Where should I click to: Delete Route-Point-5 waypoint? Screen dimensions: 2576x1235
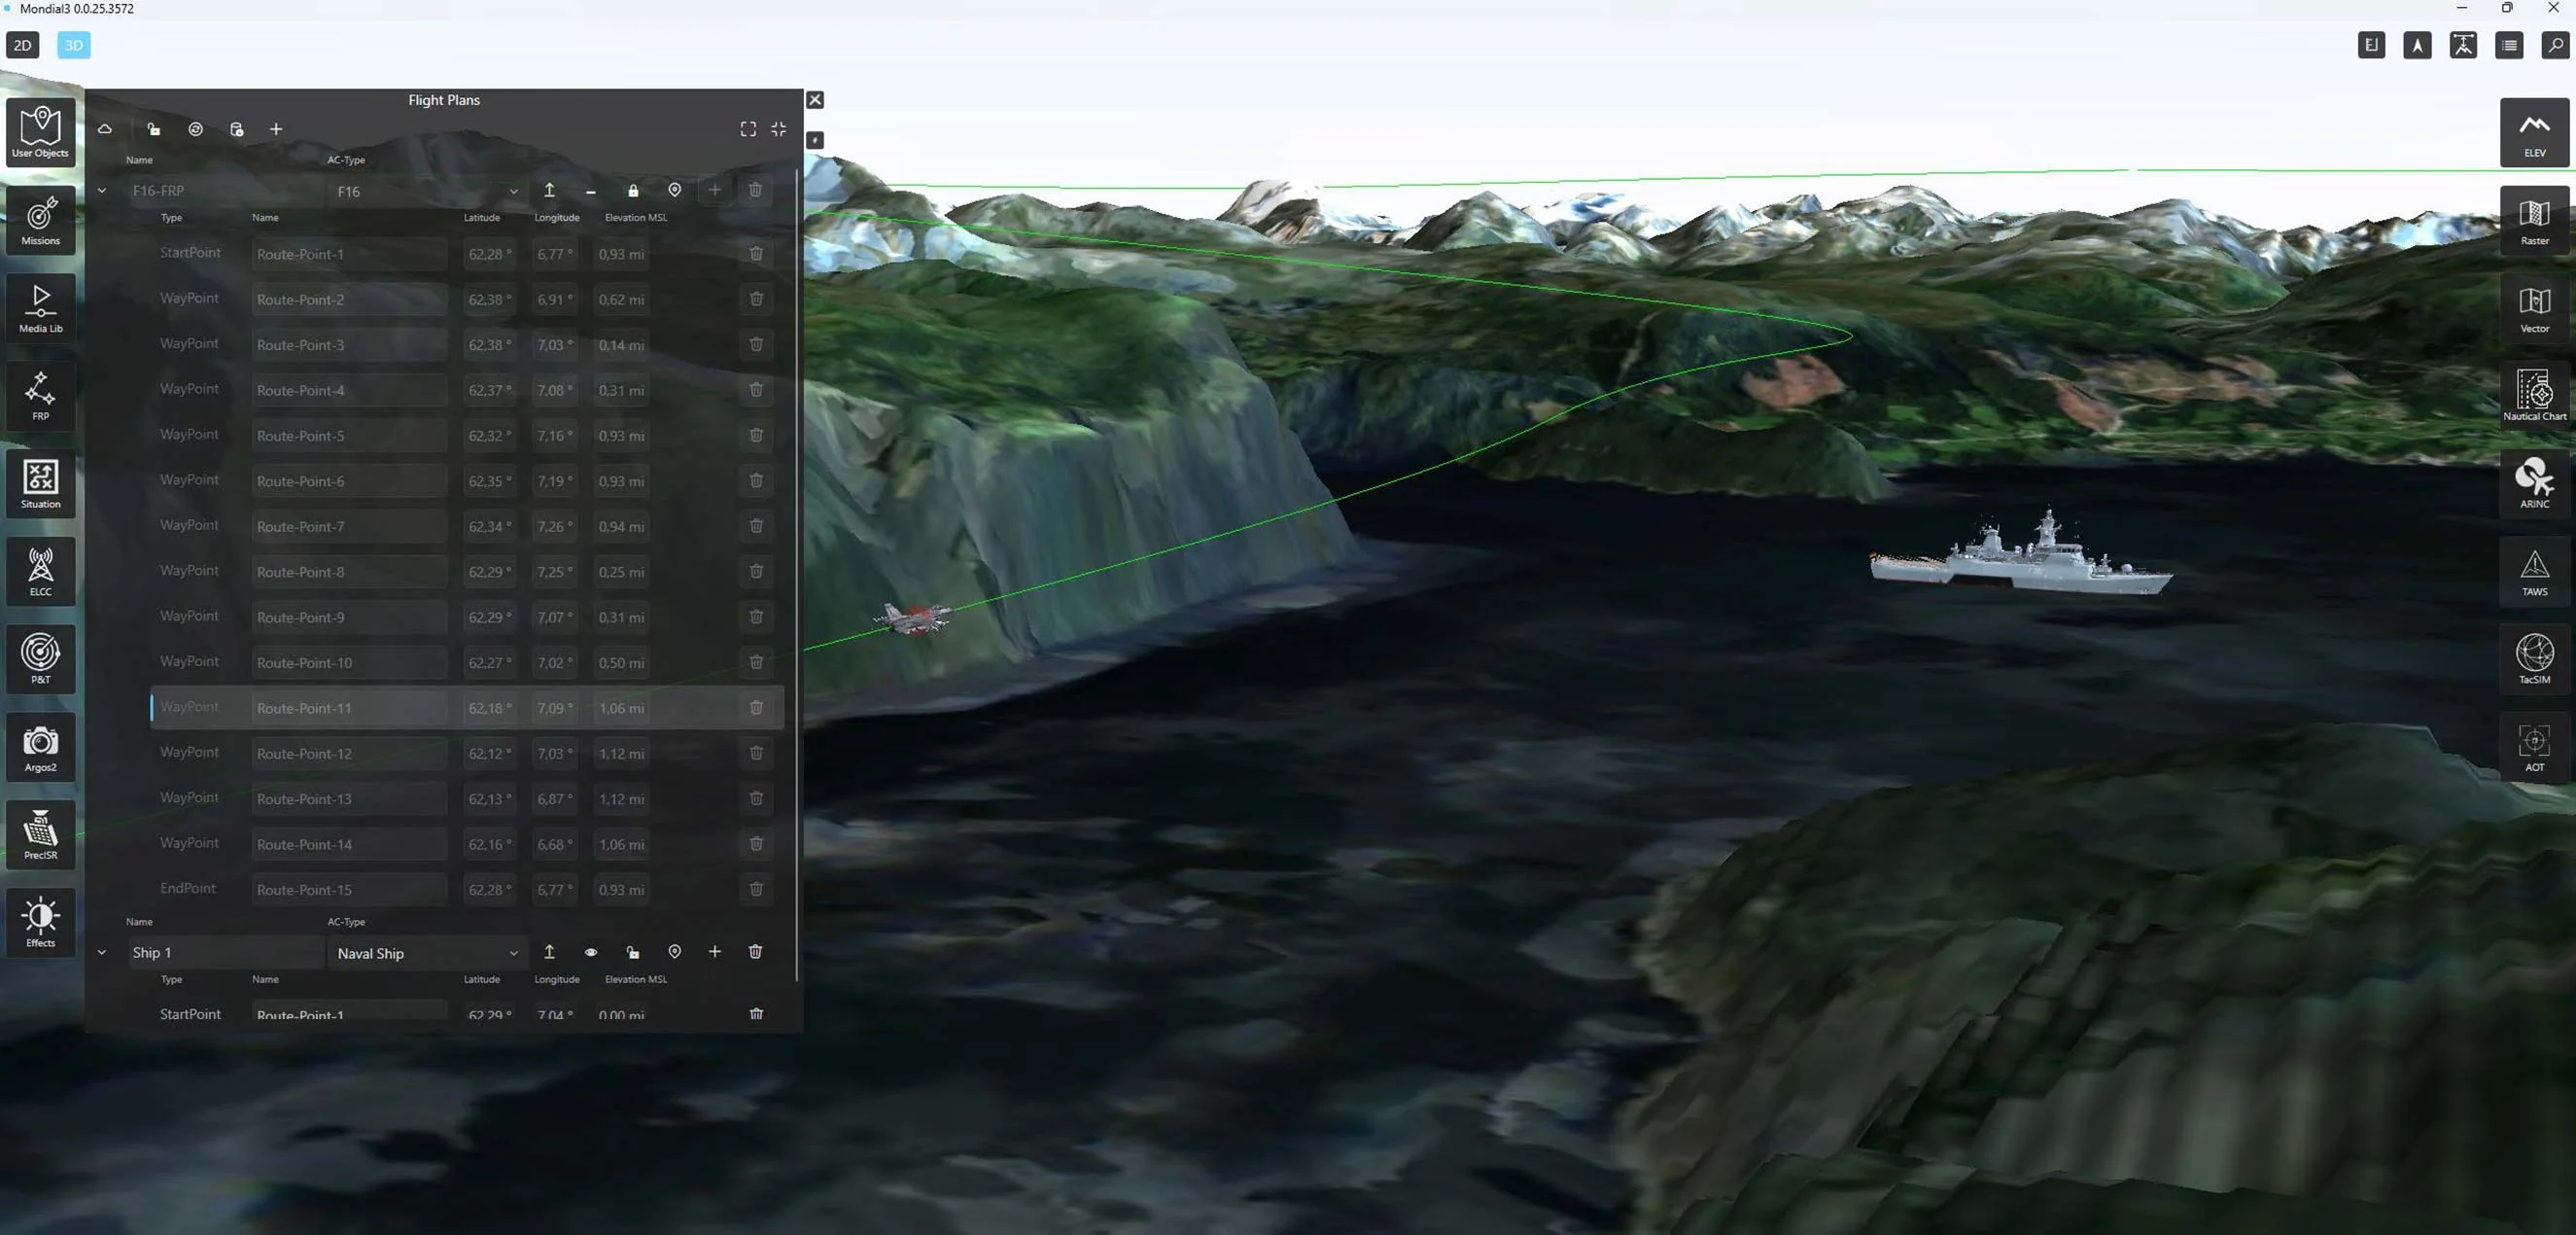pos(756,435)
